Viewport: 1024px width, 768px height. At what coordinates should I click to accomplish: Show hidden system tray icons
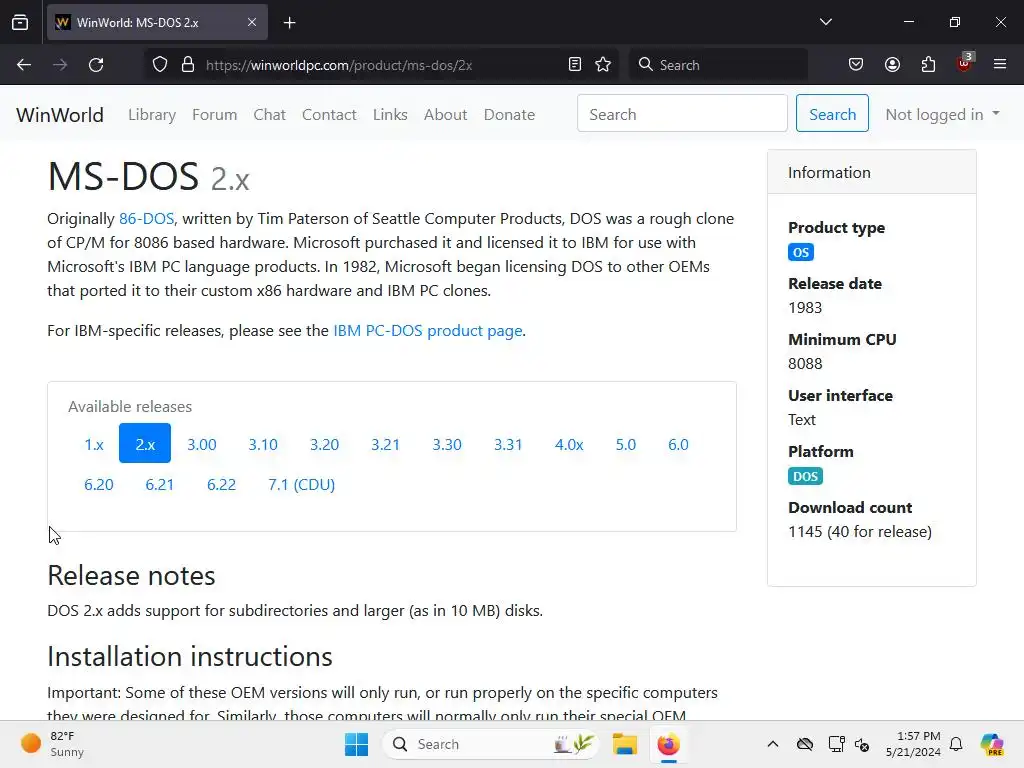[773, 744]
